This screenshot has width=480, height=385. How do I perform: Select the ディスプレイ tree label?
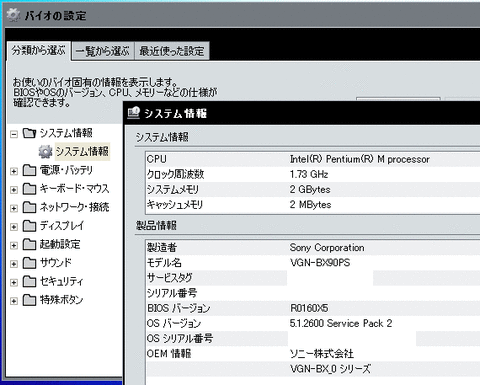[62, 226]
